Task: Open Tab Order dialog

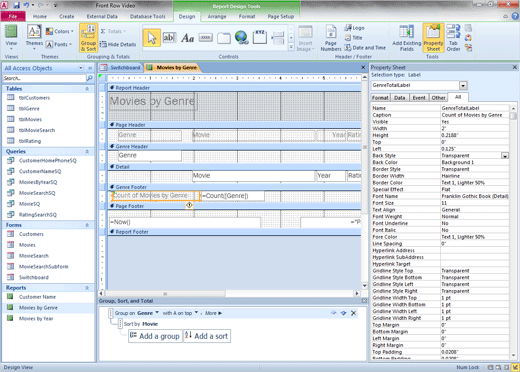Action: tap(453, 38)
